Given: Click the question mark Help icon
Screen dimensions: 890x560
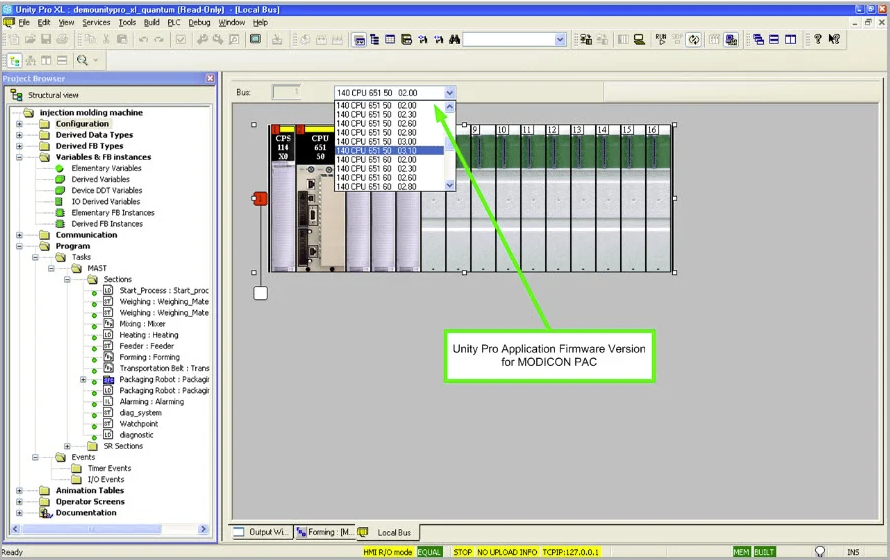Looking at the screenshot, I should [x=817, y=39].
